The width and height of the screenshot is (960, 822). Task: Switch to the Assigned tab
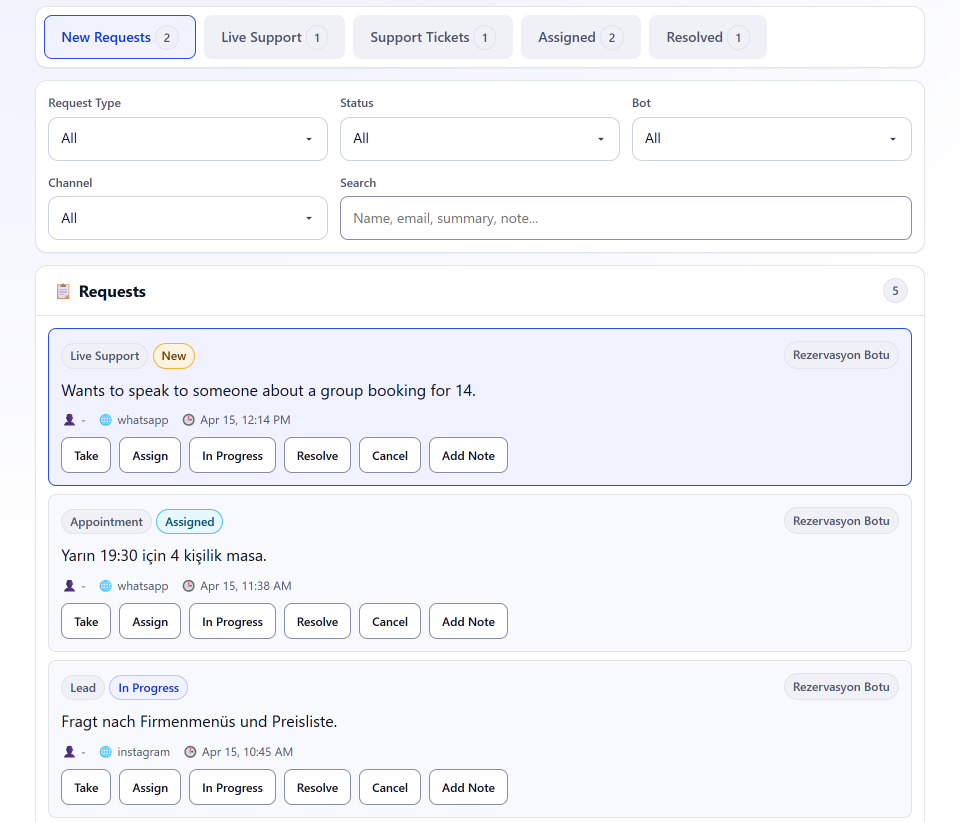(x=580, y=37)
